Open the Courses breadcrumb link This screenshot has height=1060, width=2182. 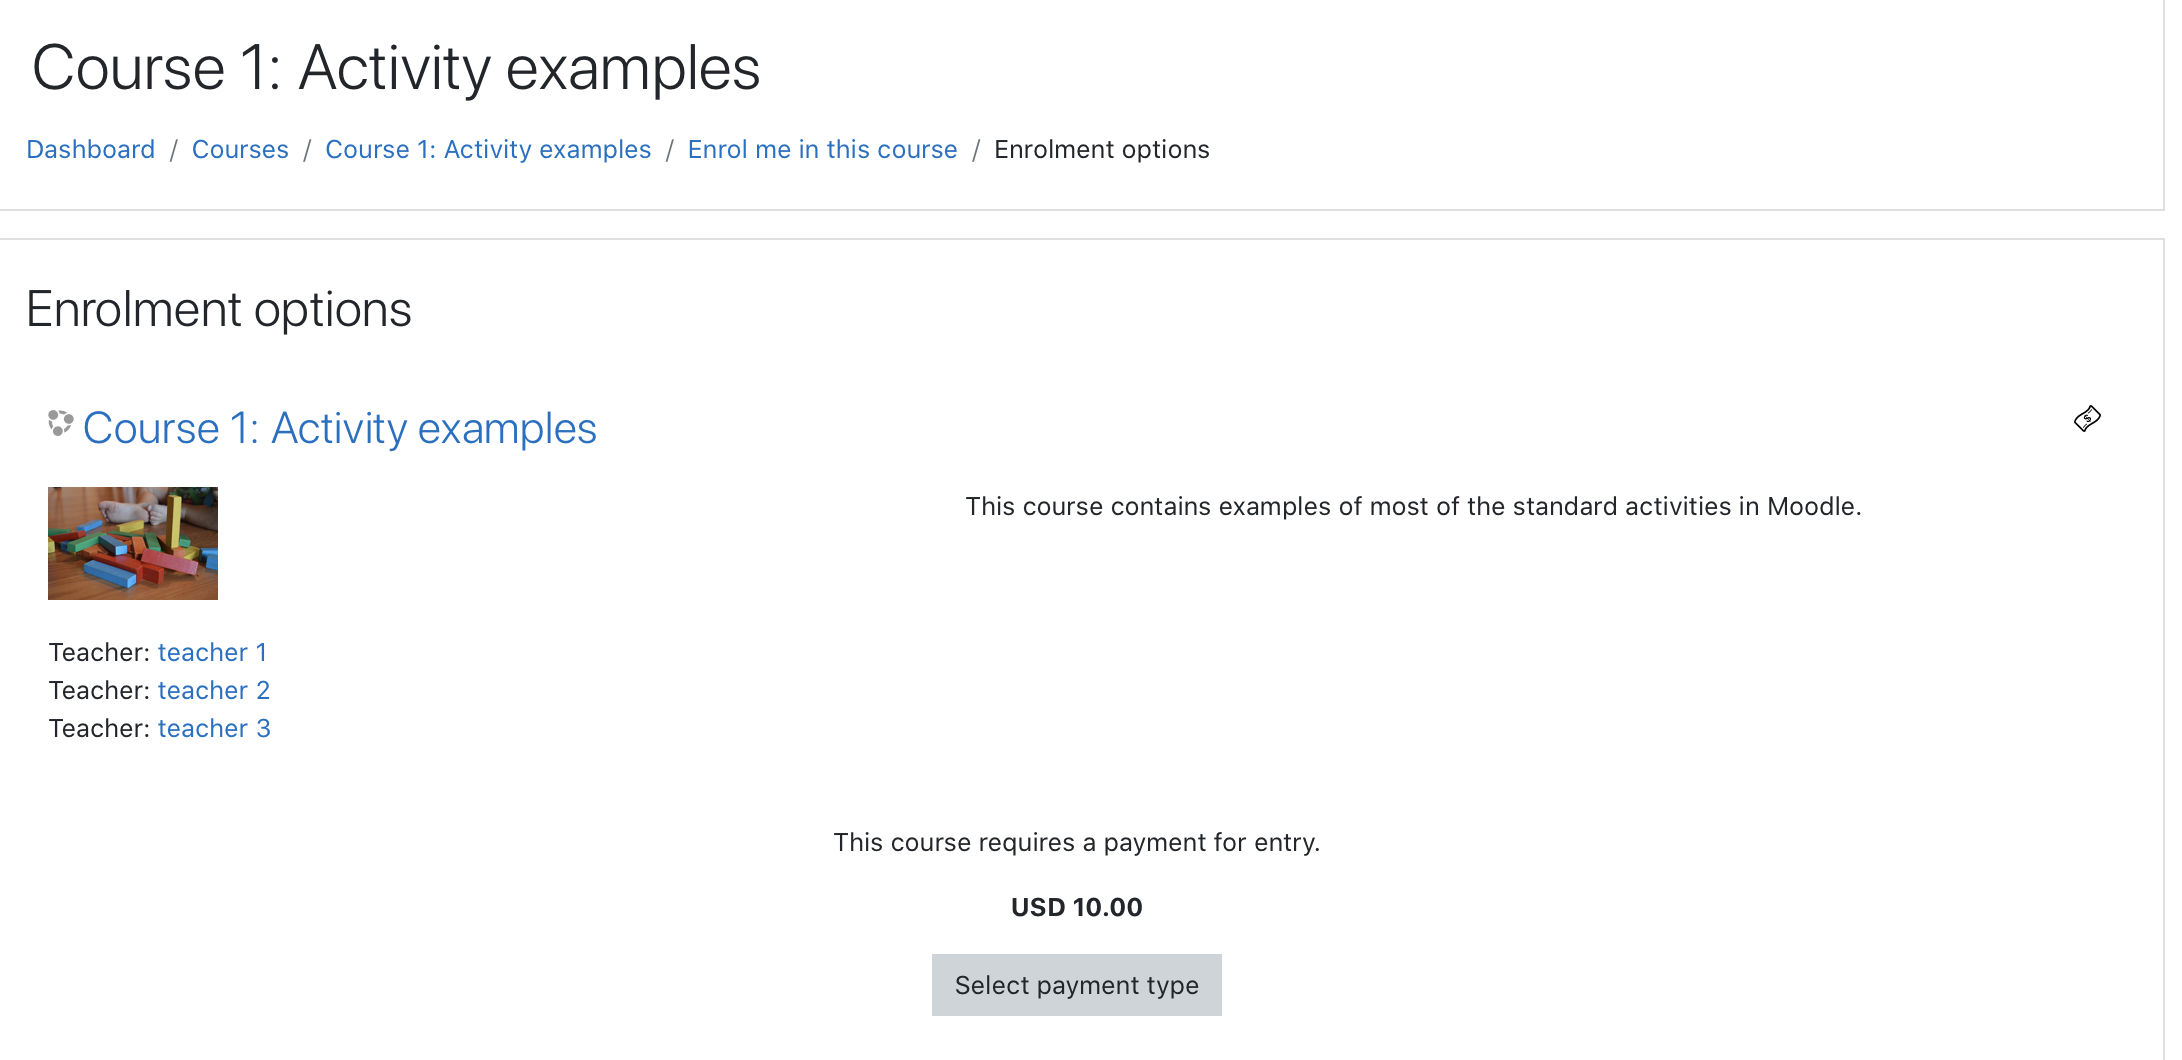click(x=240, y=149)
